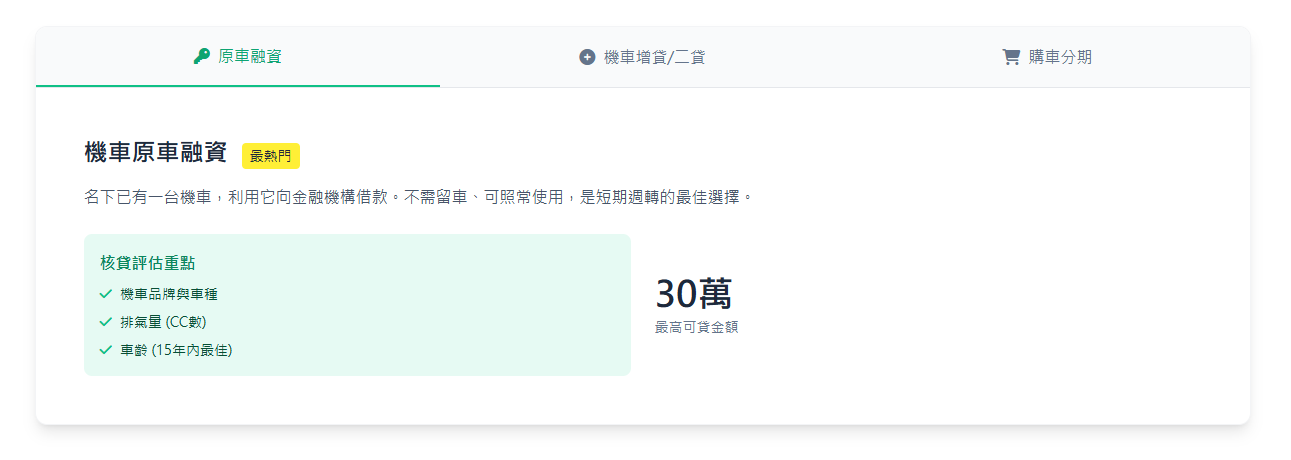
Task: Select the 排氣量 (CC數) list item text
Action: point(163,322)
